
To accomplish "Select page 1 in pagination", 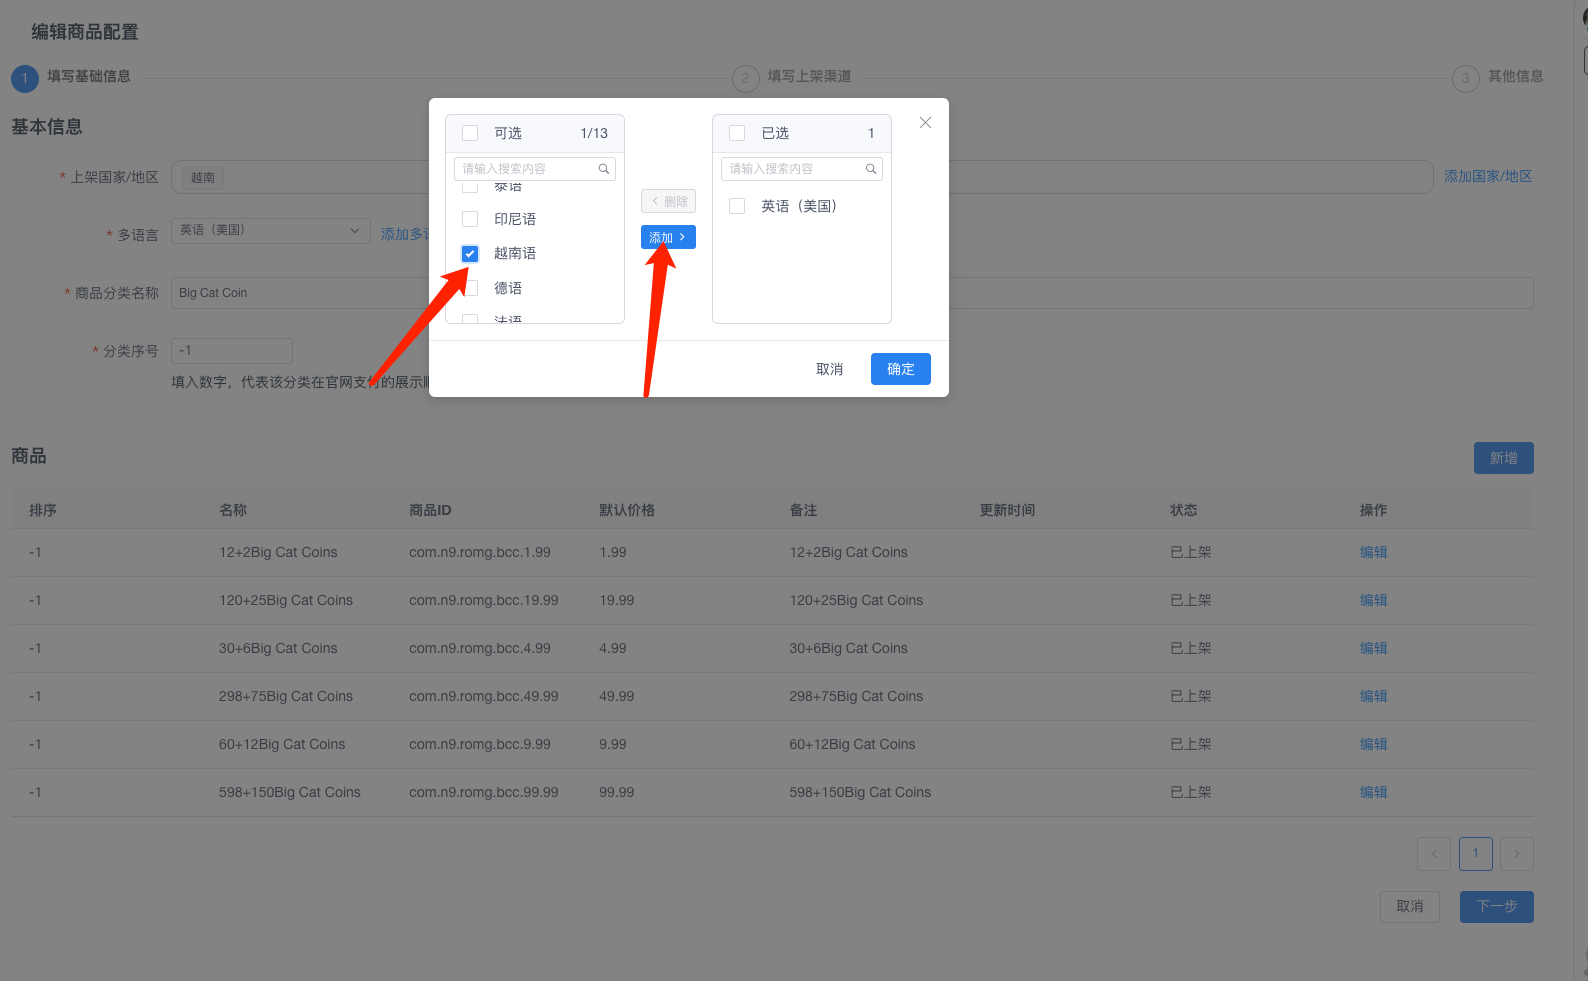I will (1475, 854).
